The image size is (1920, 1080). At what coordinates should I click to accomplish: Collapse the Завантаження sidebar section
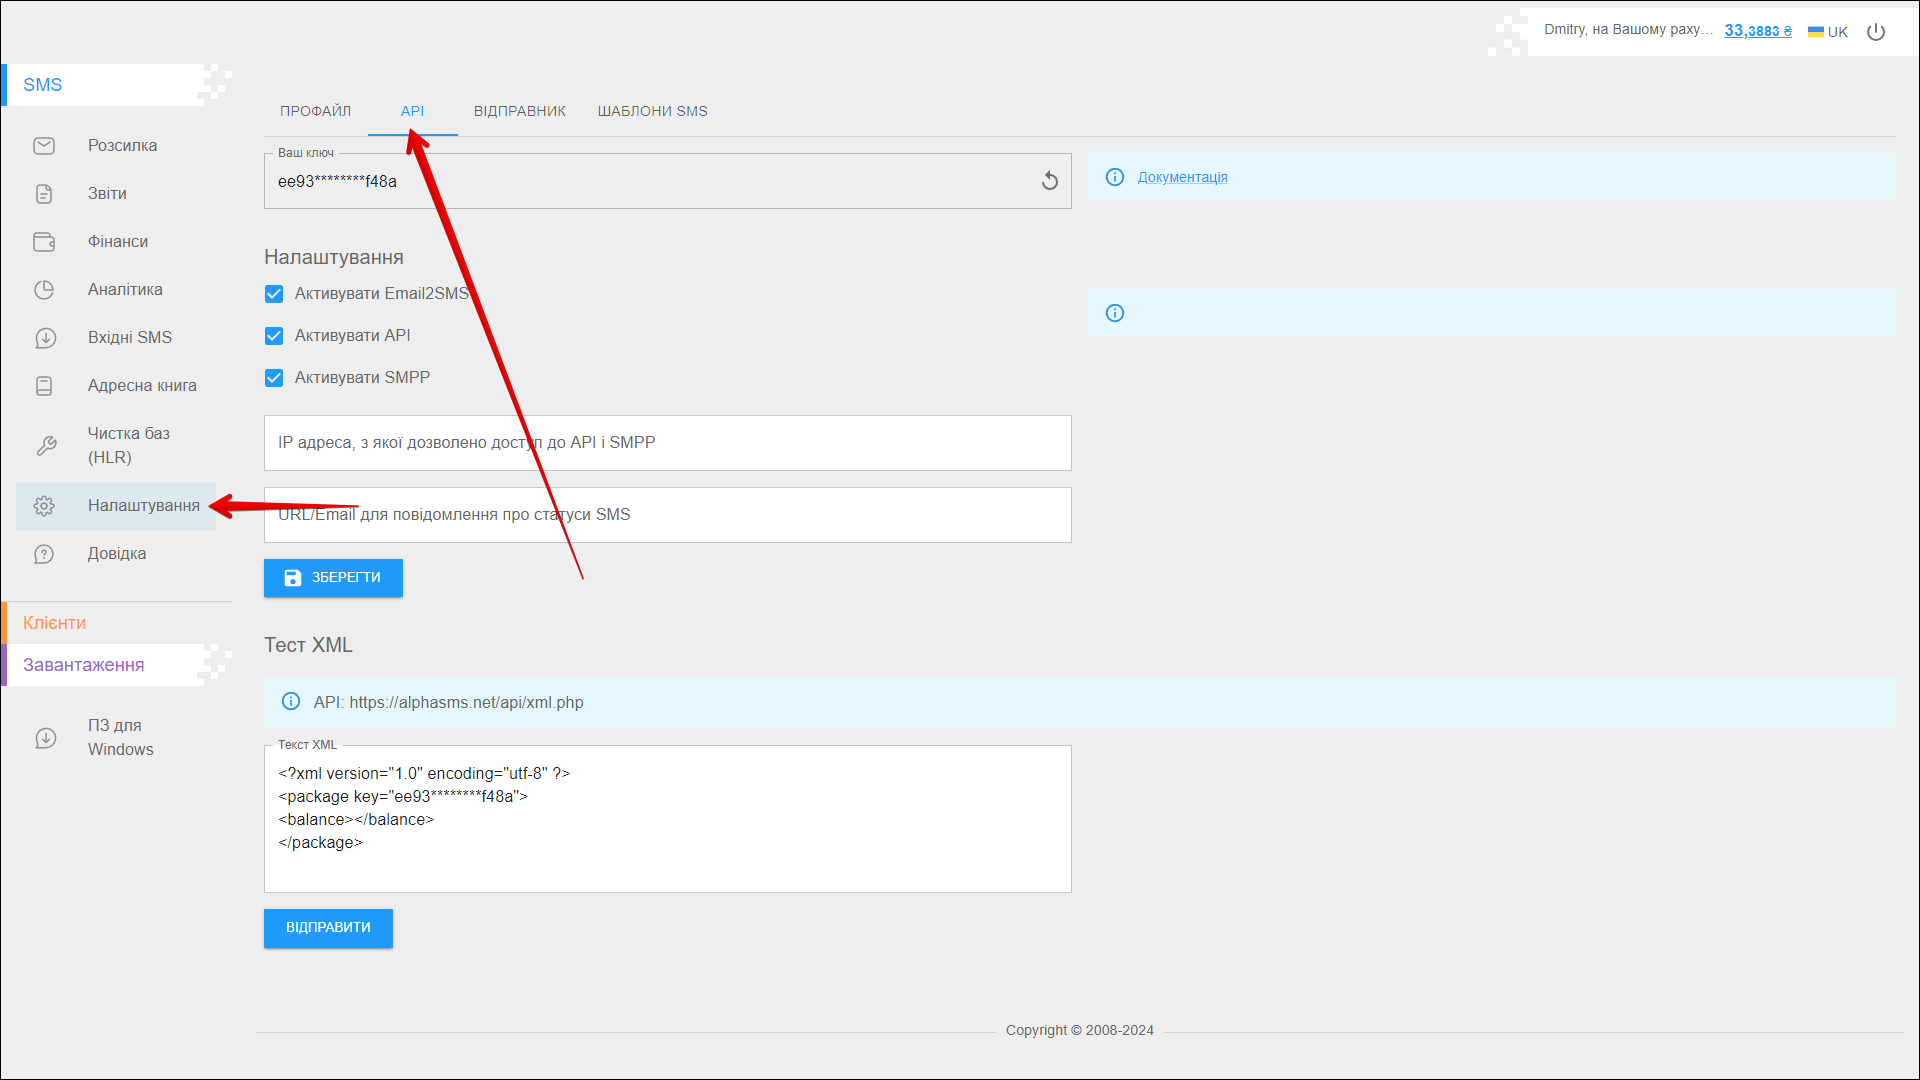click(84, 665)
